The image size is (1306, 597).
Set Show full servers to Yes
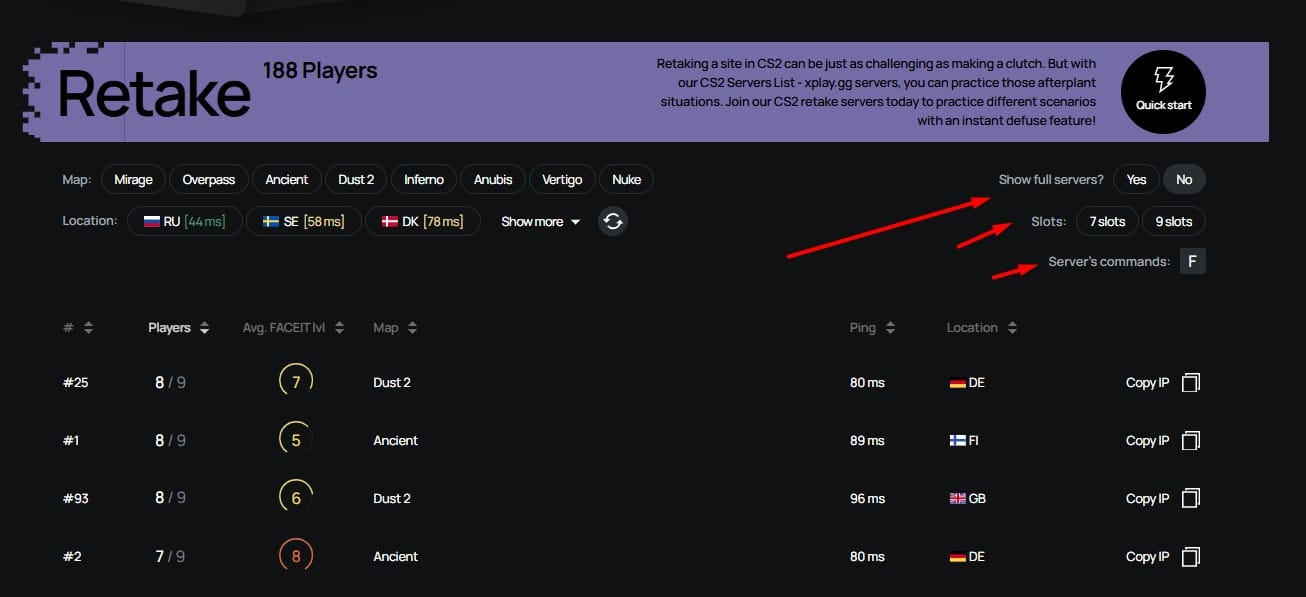click(x=1136, y=180)
